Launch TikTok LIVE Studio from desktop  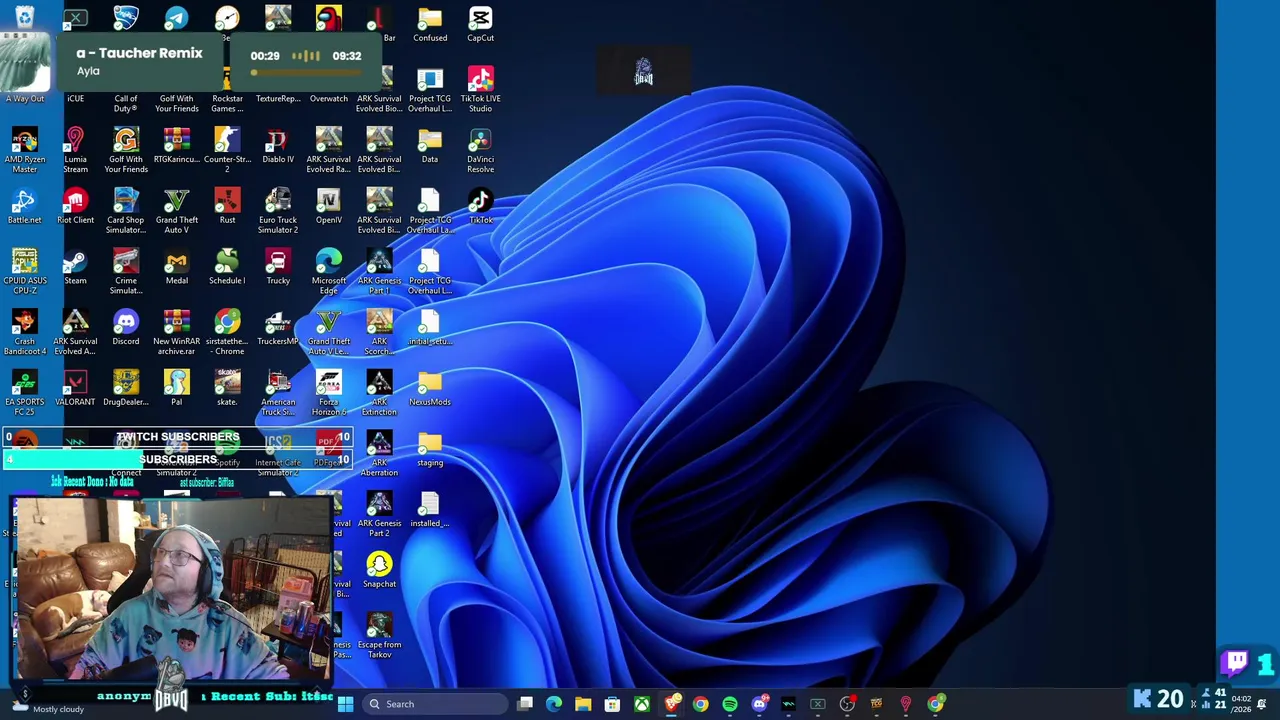coord(480,90)
